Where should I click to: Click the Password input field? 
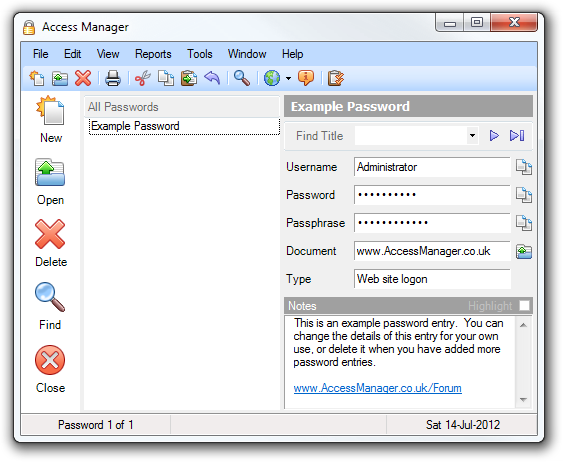click(x=432, y=195)
